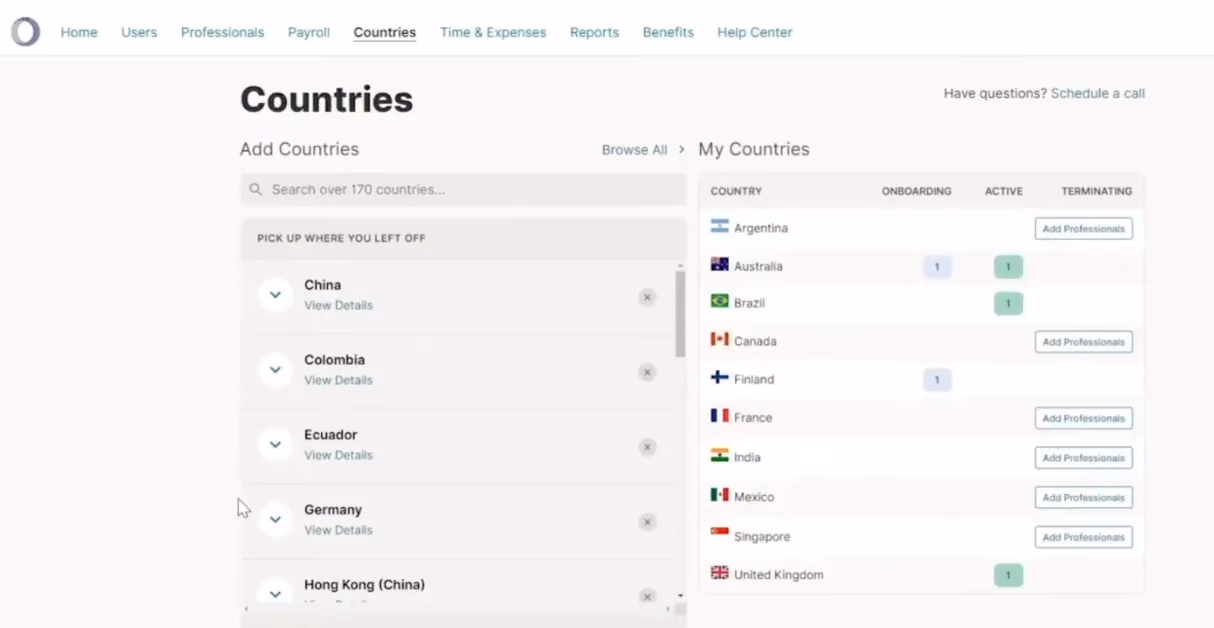Remove Hong Kong (China) from the list
1214x628 pixels.
647,597
